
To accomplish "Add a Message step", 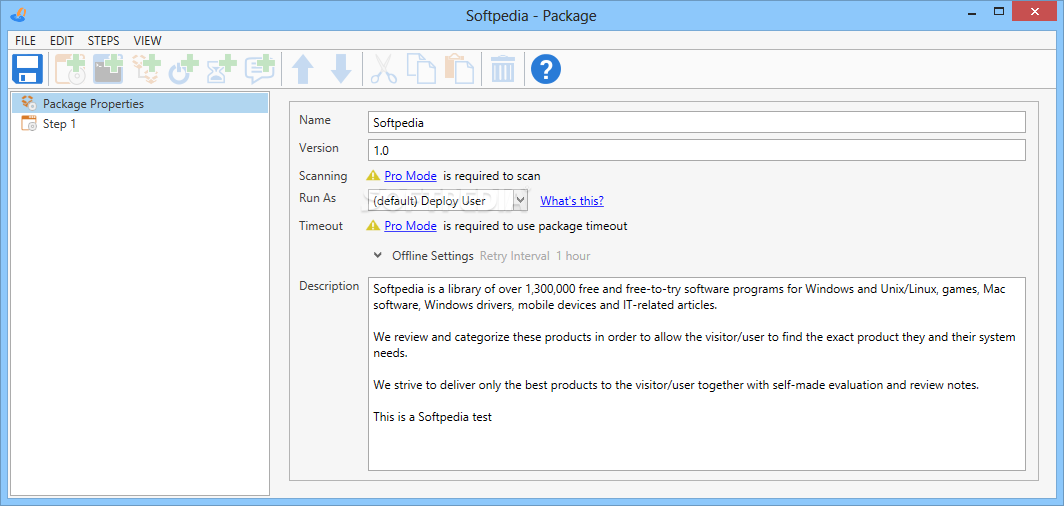I will click(x=260, y=69).
